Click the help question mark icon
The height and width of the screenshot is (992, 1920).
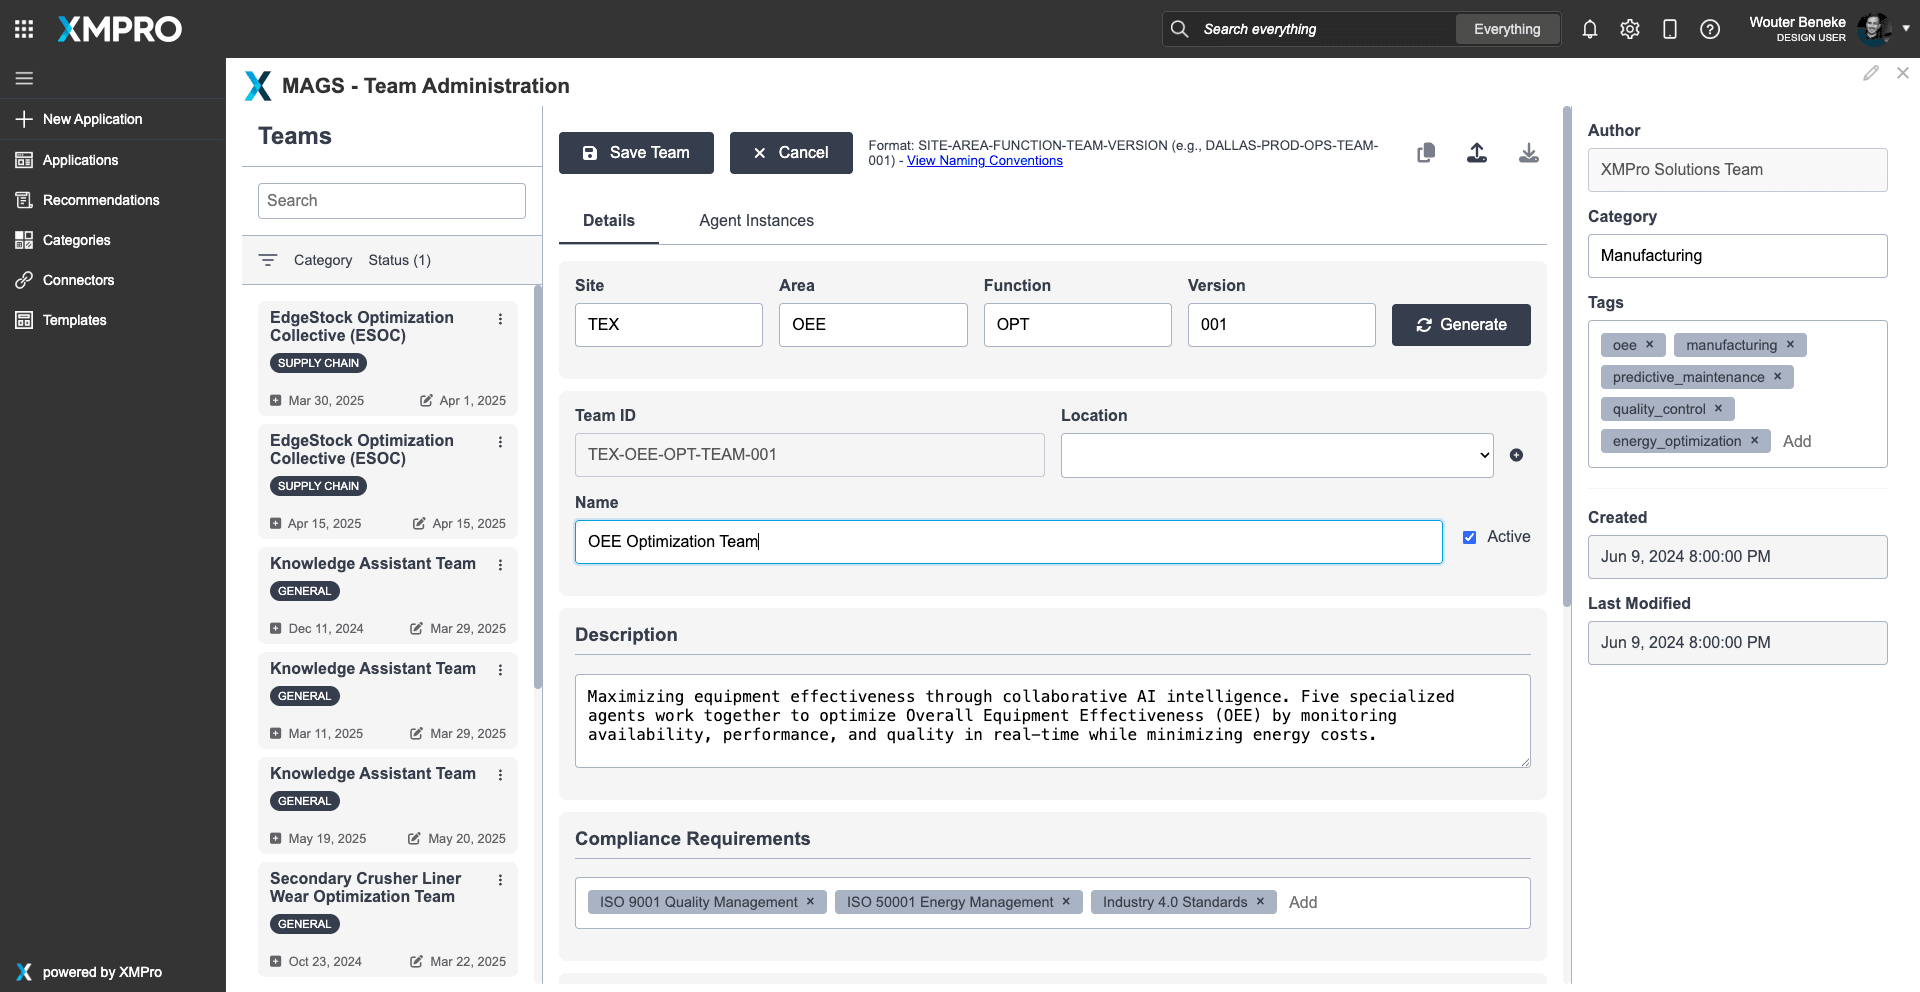pos(1710,30)
